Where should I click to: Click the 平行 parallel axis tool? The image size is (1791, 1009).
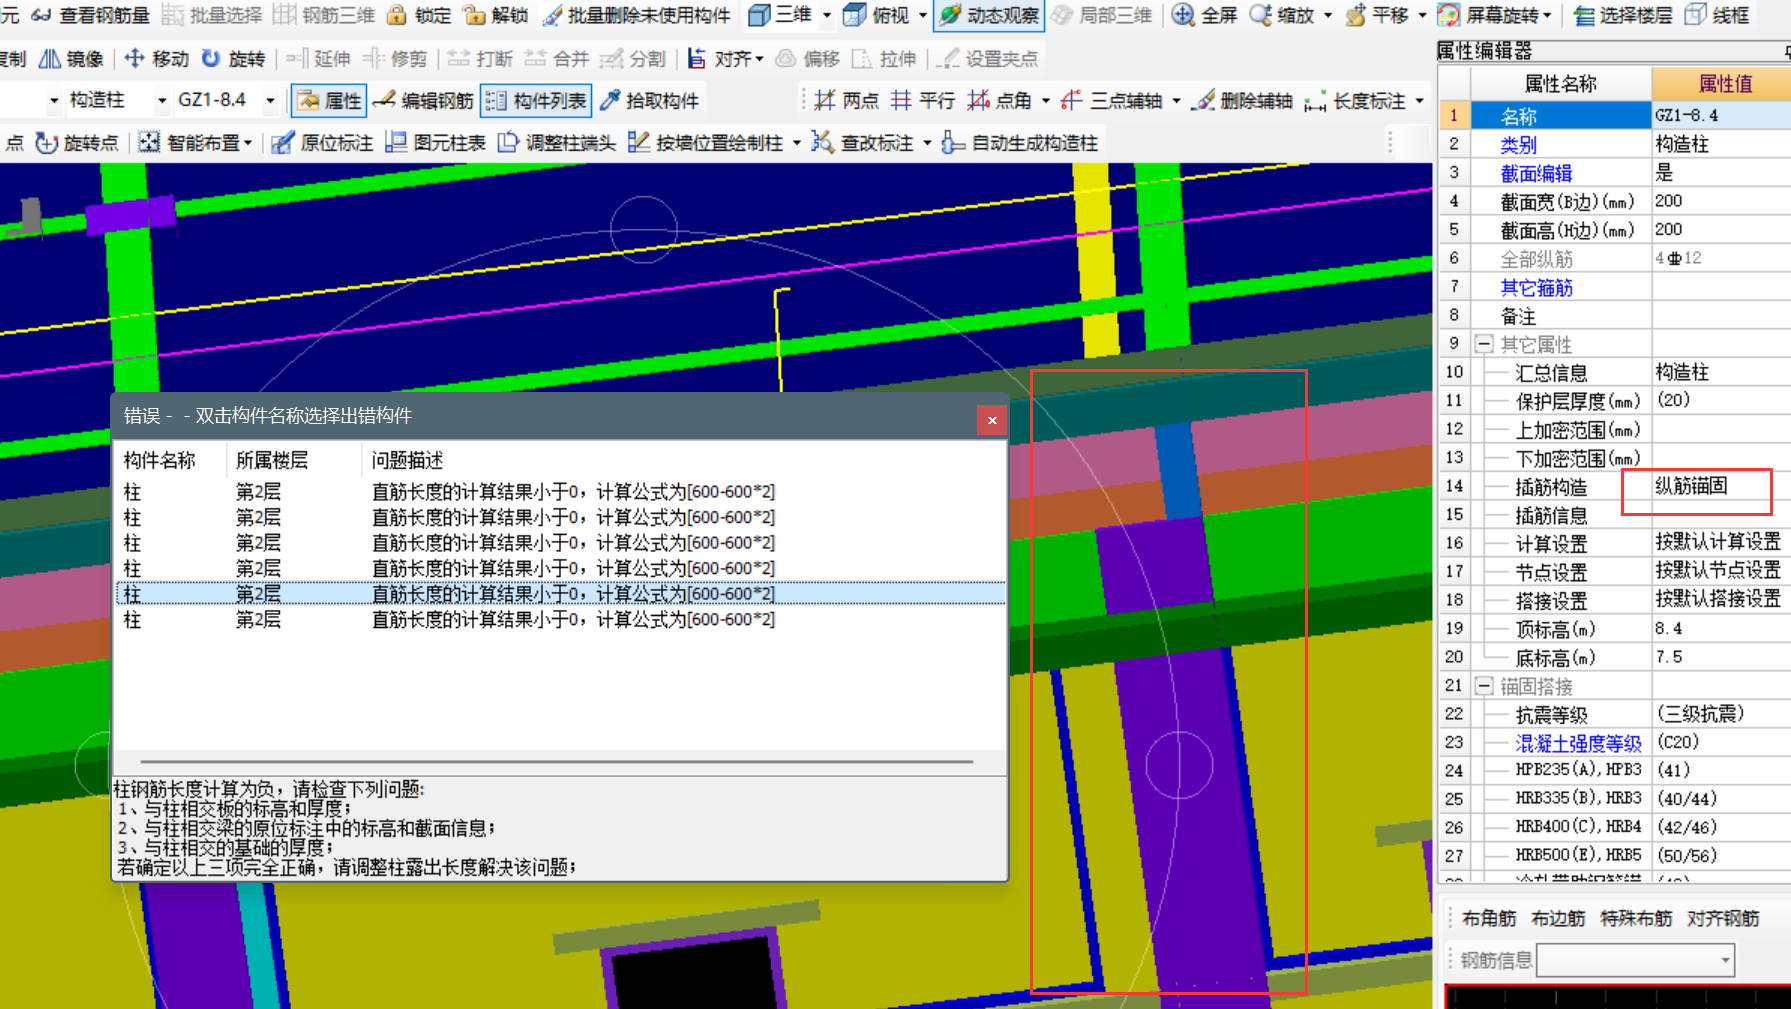point(922,101)
